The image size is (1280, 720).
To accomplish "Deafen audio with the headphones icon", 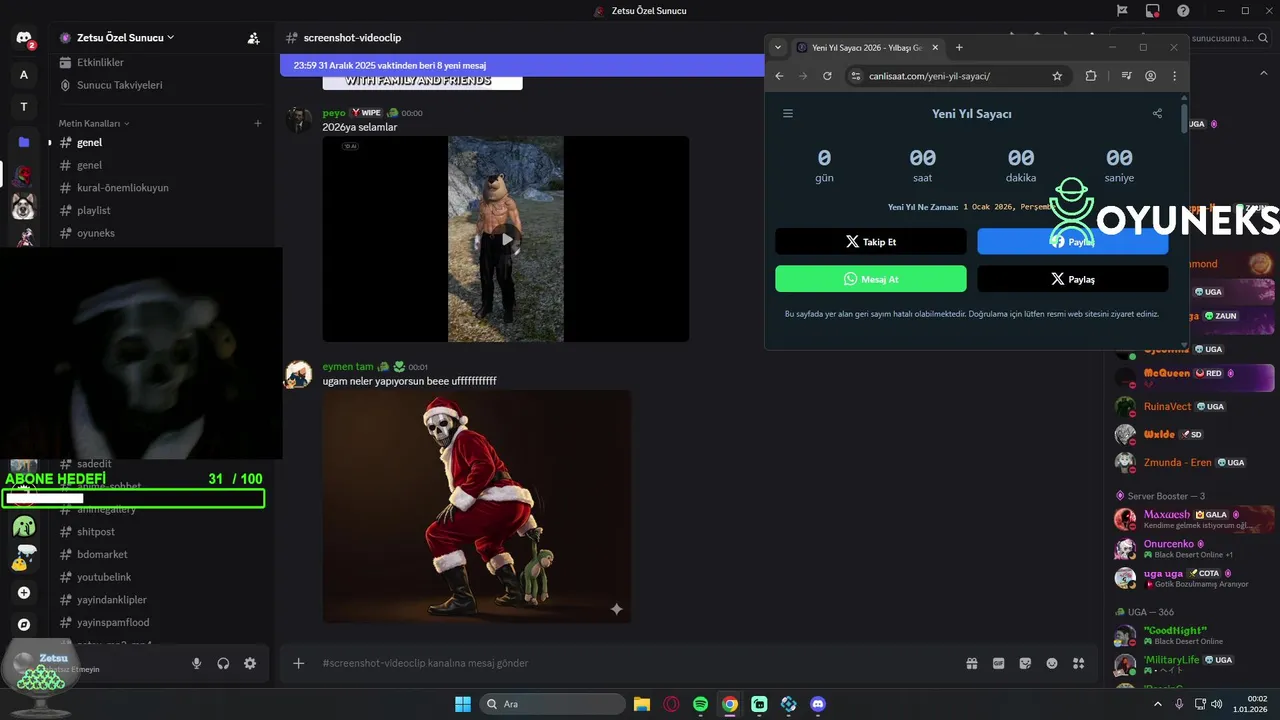I will tap(223, 663).
